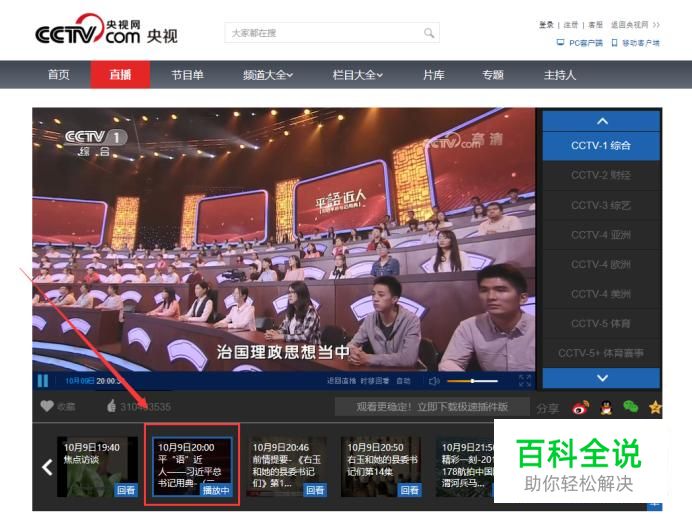Open the 首页 nav item
This screenshot has height=528, width=692.
tap(59, 75)
